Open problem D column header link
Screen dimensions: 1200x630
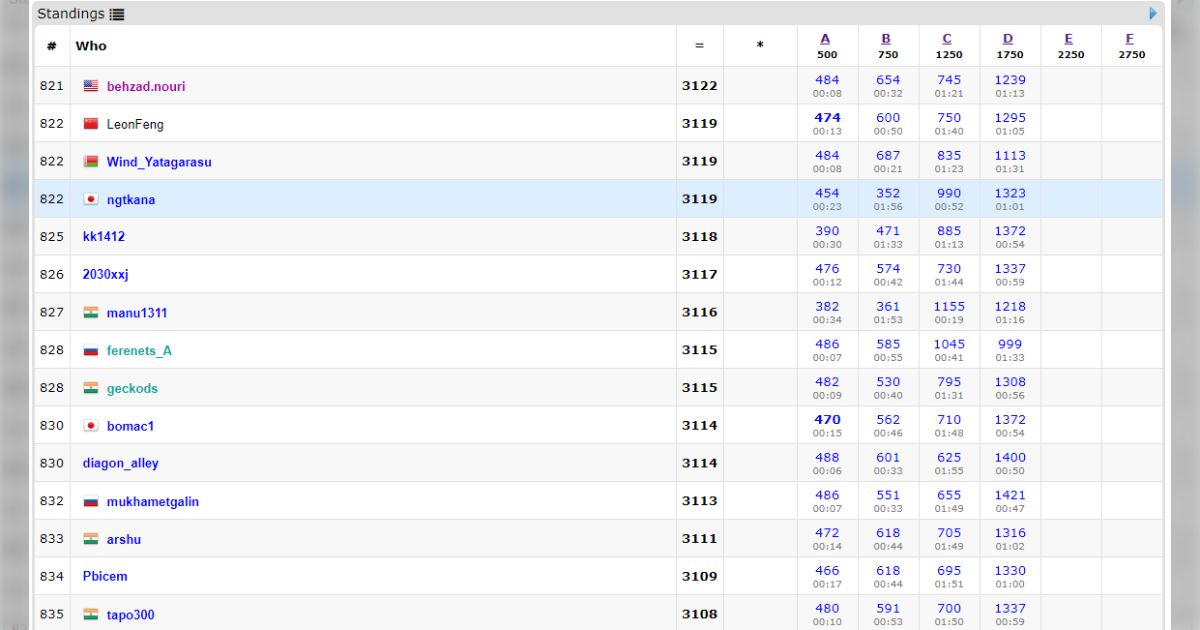1009,39
